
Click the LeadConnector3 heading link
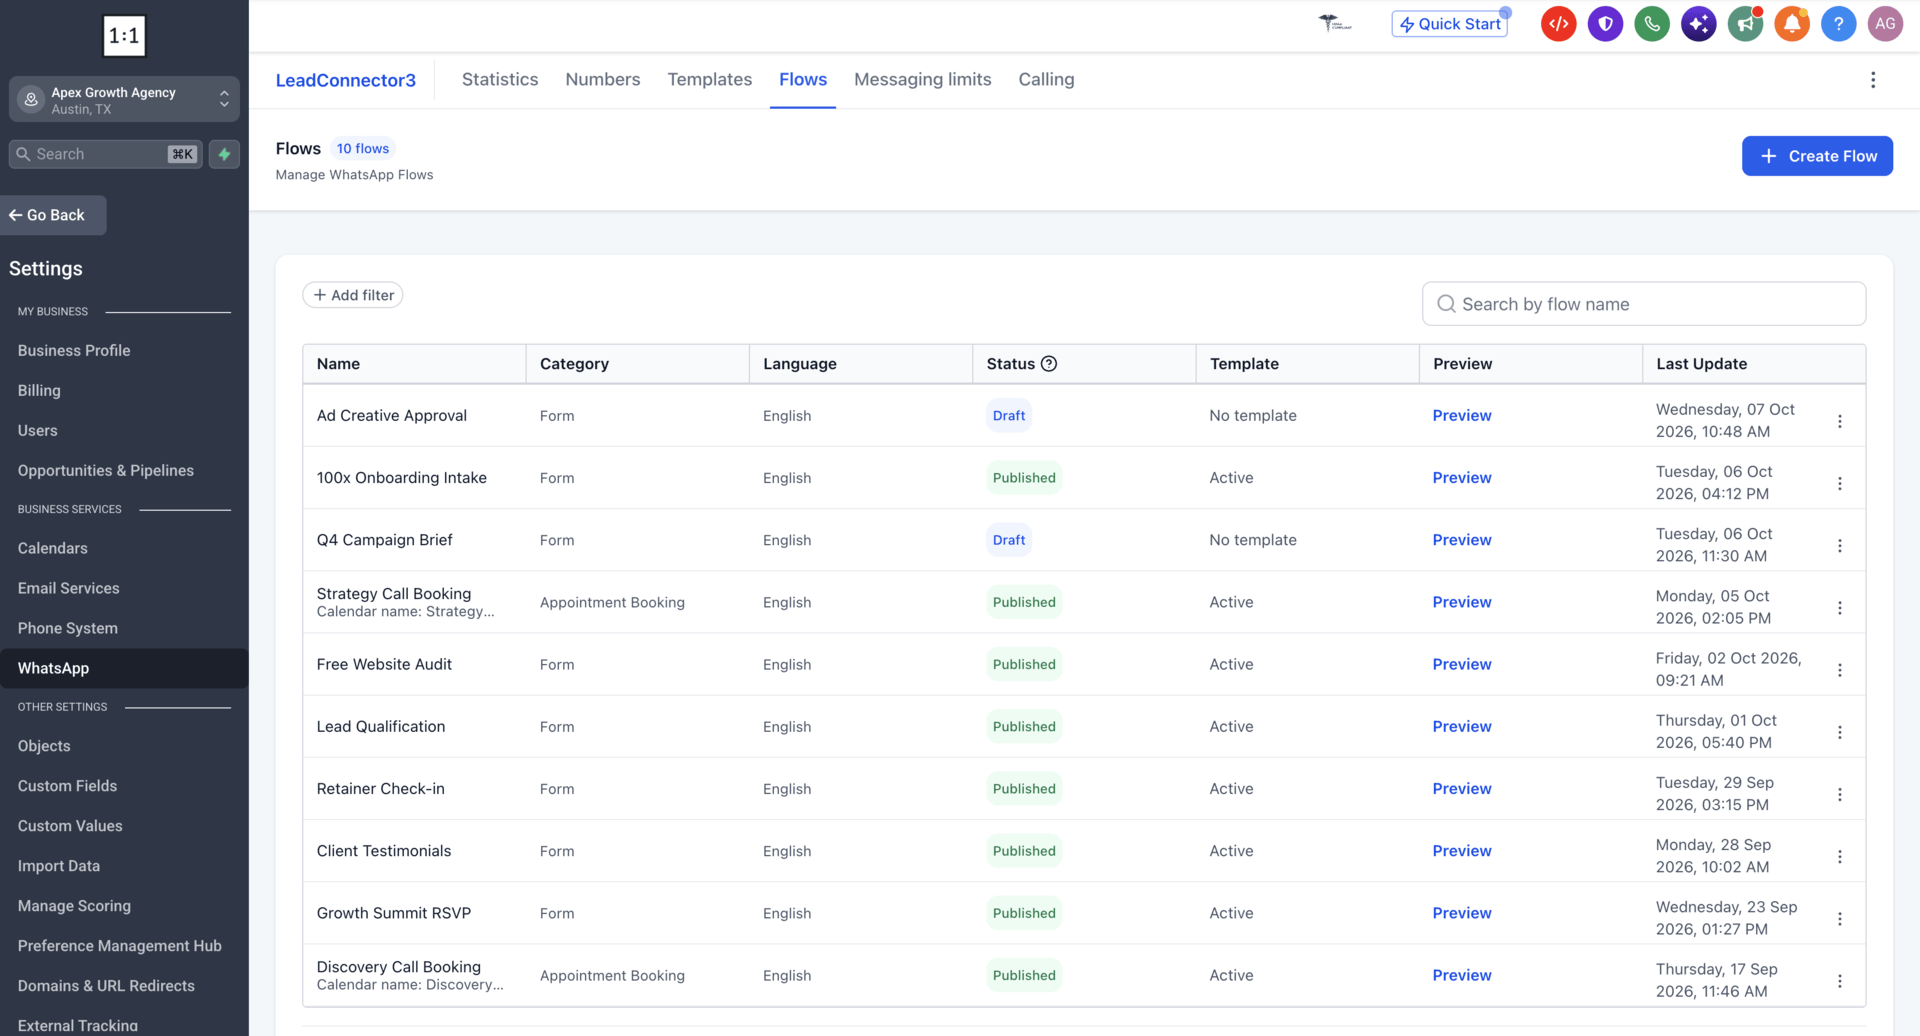(x=346, y=80)
